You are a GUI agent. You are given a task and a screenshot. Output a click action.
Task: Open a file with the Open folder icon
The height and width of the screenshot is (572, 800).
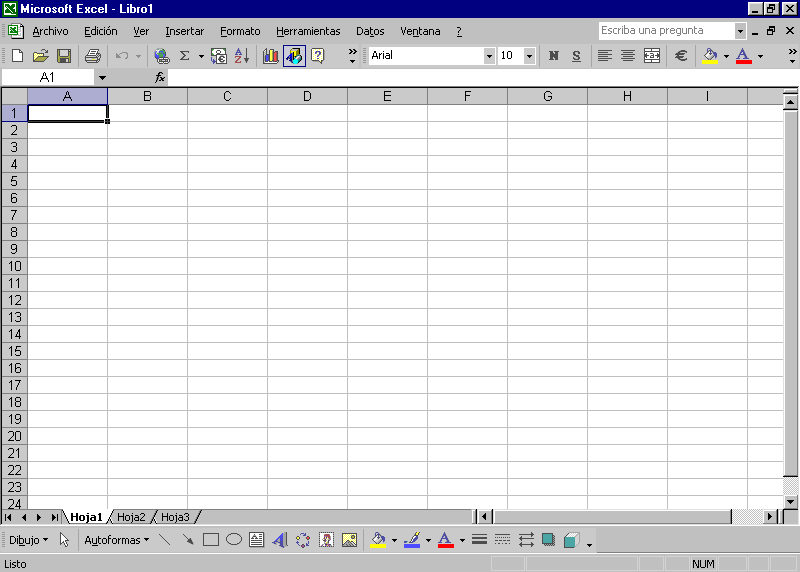coord(40,56)
